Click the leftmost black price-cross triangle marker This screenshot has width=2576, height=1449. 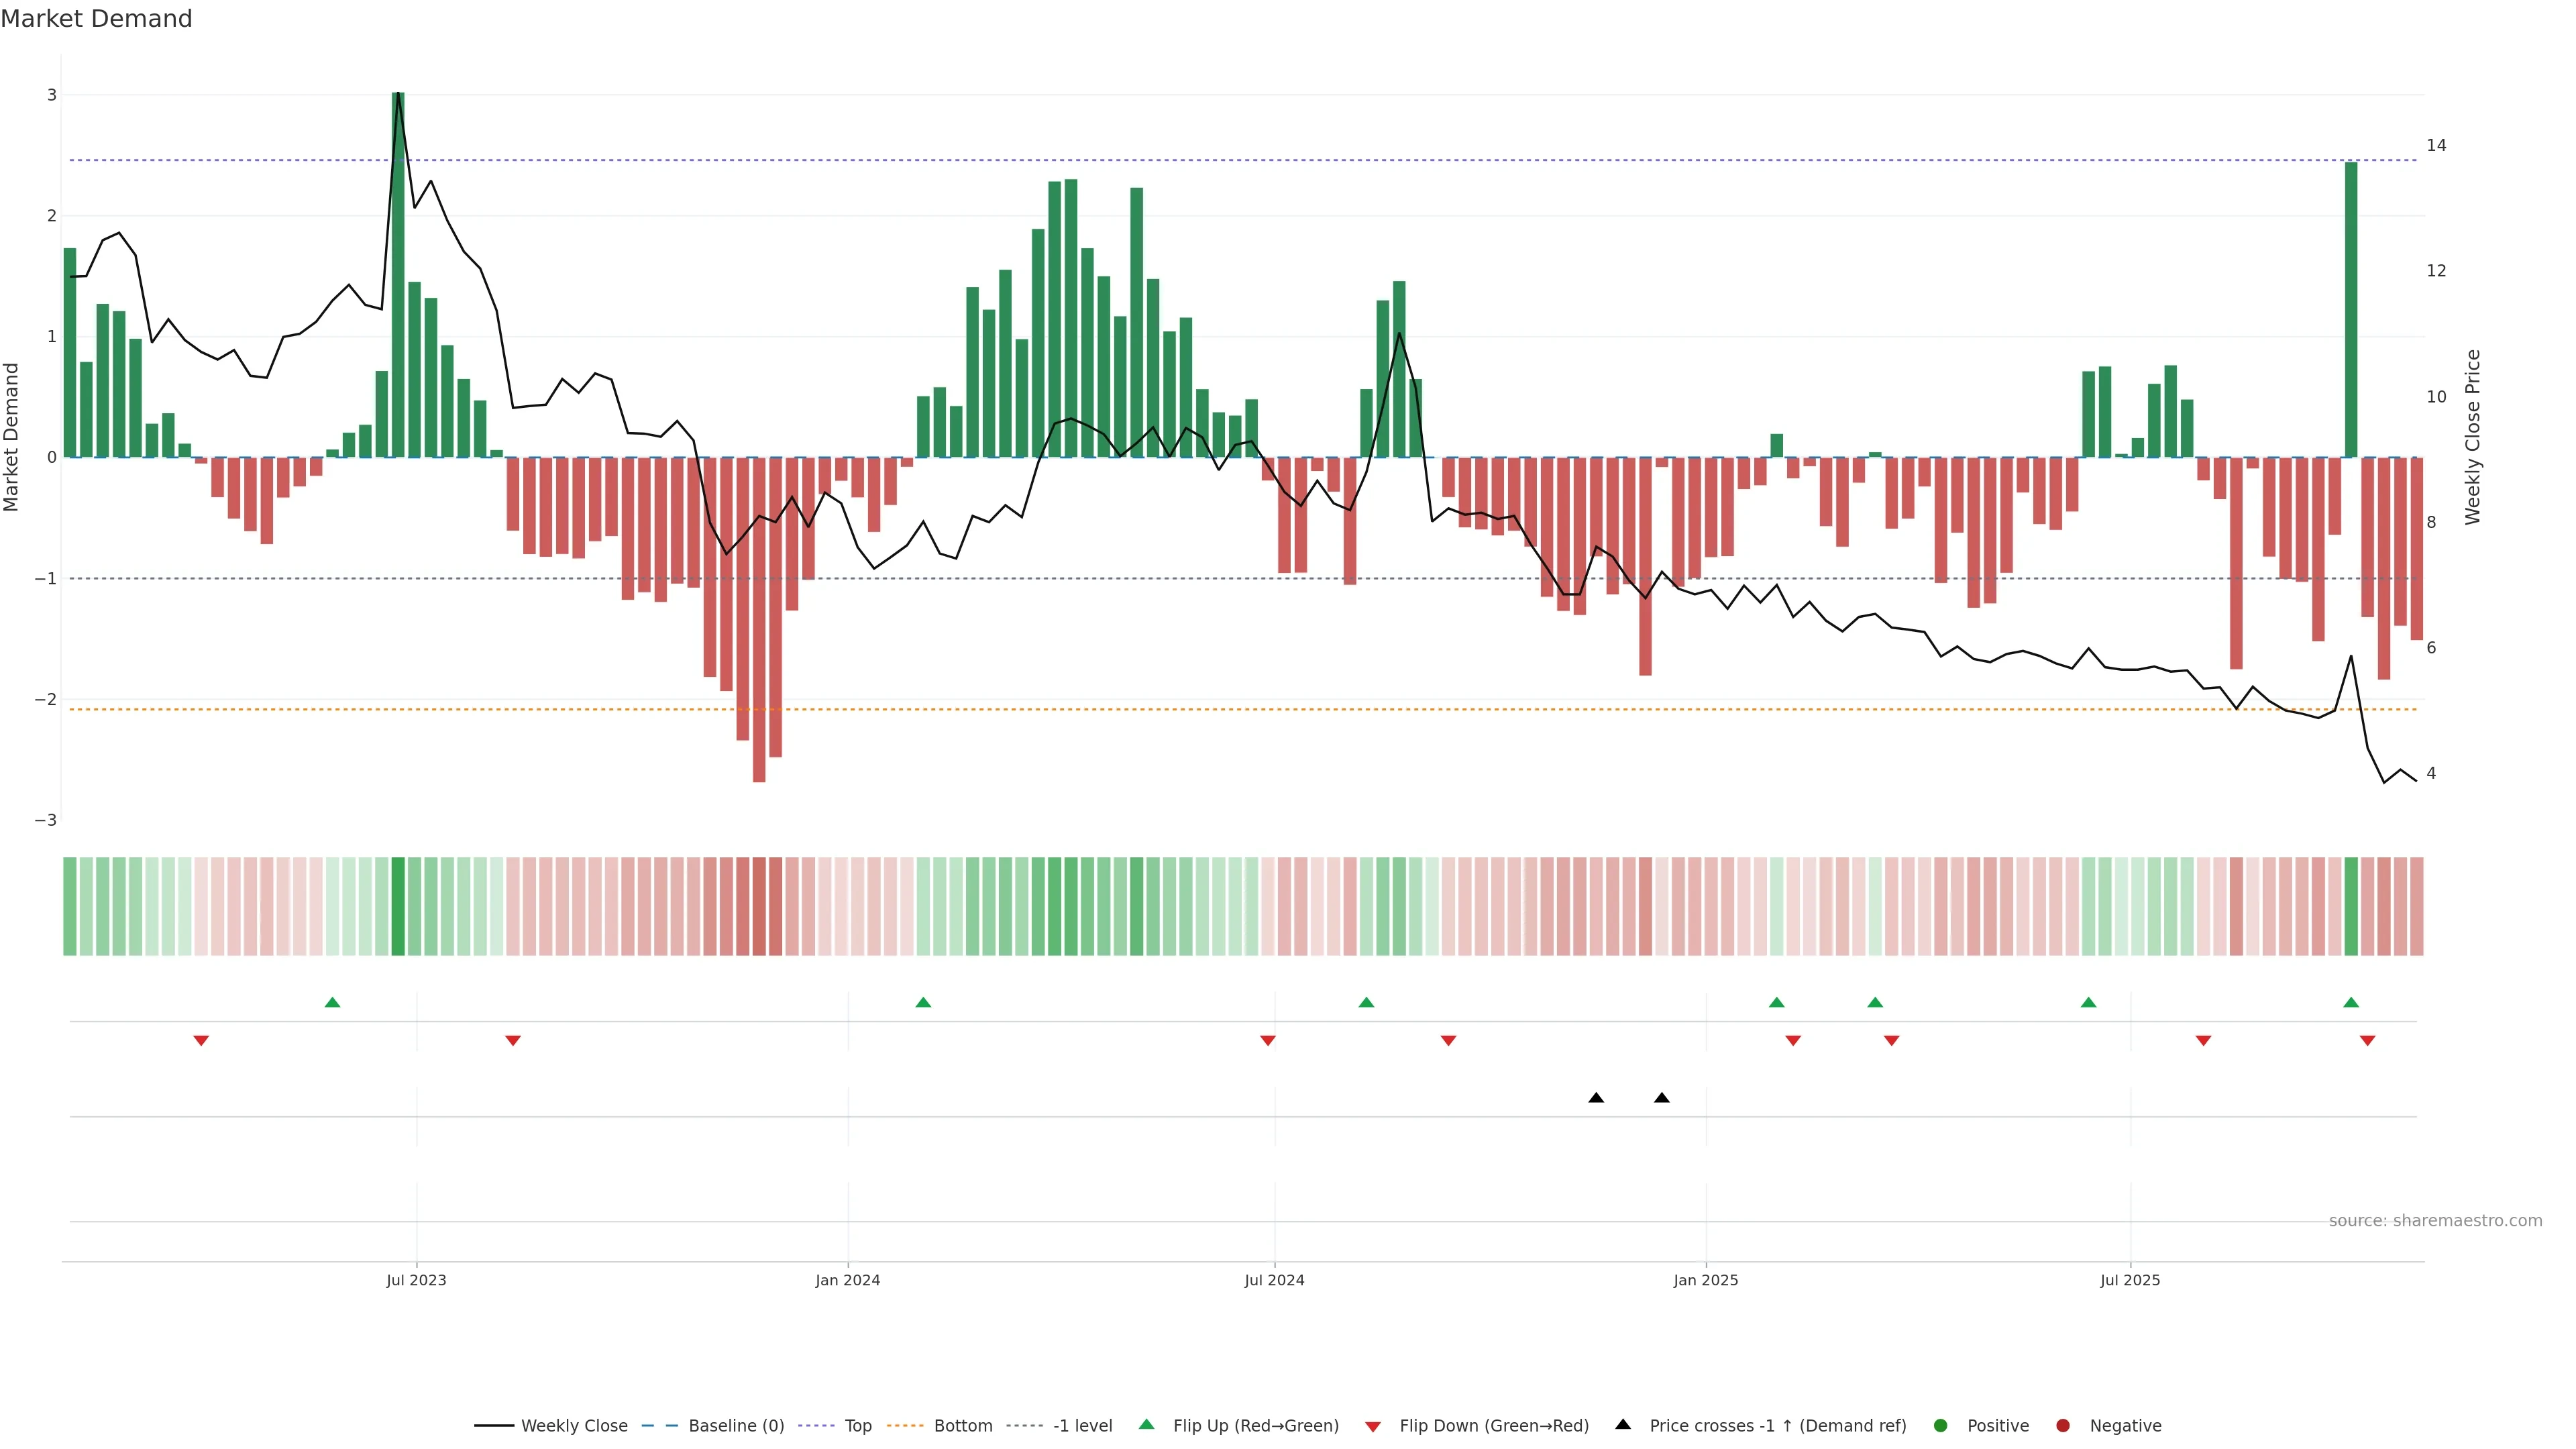click(x=1596, y=1098)
